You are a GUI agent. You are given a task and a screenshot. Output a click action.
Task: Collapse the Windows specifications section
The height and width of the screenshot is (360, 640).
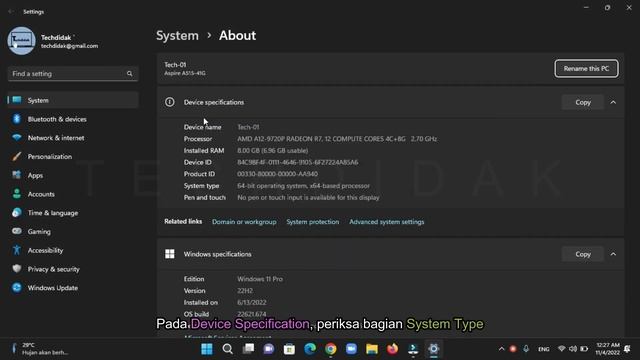click(x=613, y=254)
